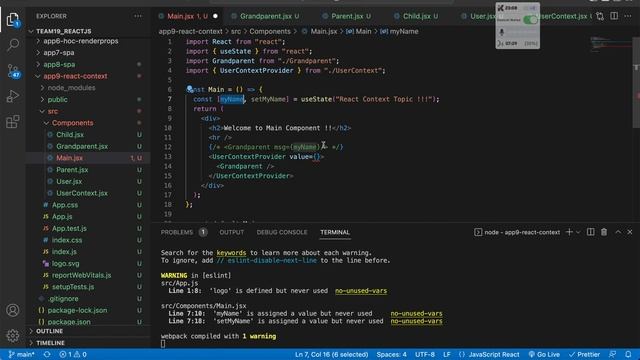The width and height of the screenshot is (640, 360).
Task: Open editor more actions ellipsis
Action: point(628,16)
